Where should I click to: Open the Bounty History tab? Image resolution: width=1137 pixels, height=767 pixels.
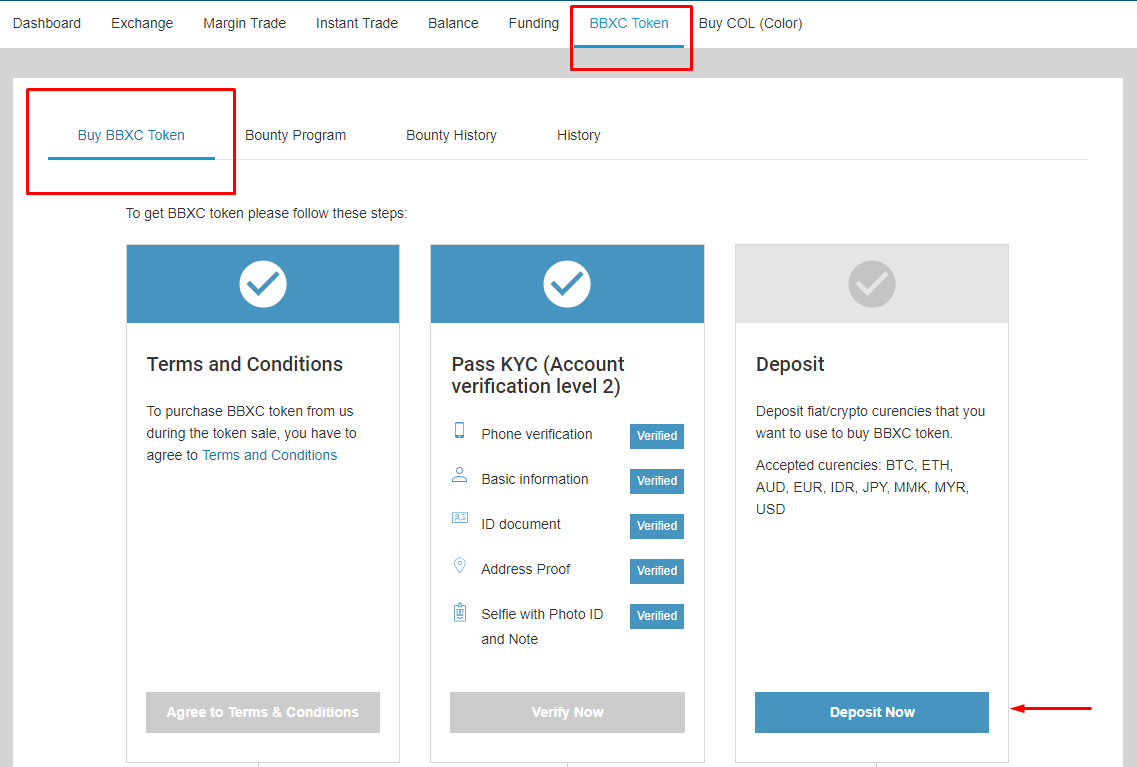[x=451, y=135]
